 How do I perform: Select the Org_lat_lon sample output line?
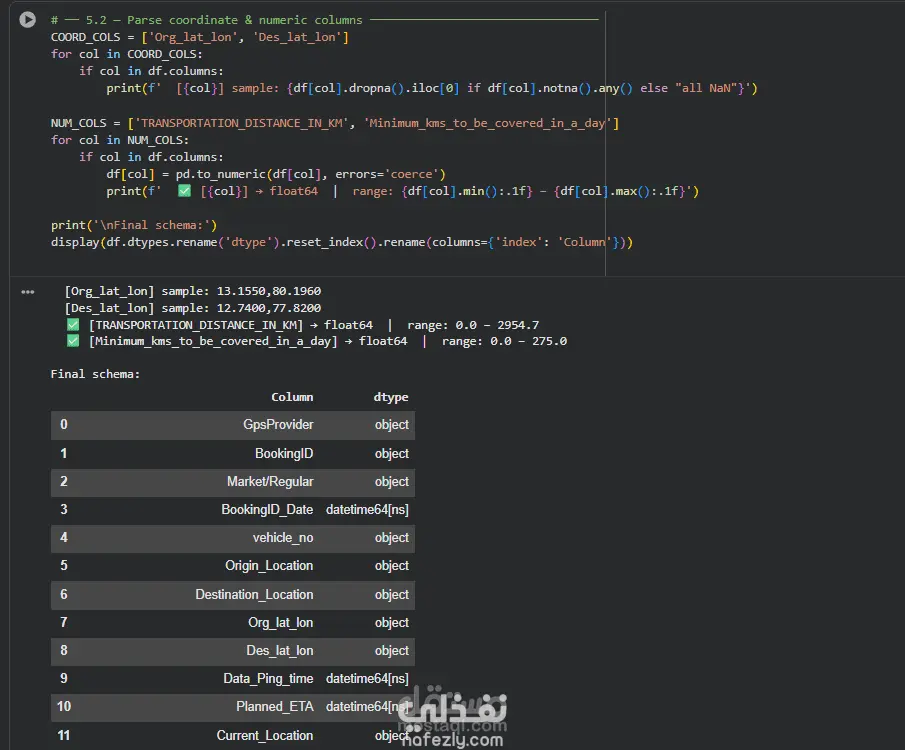(193, 291)
